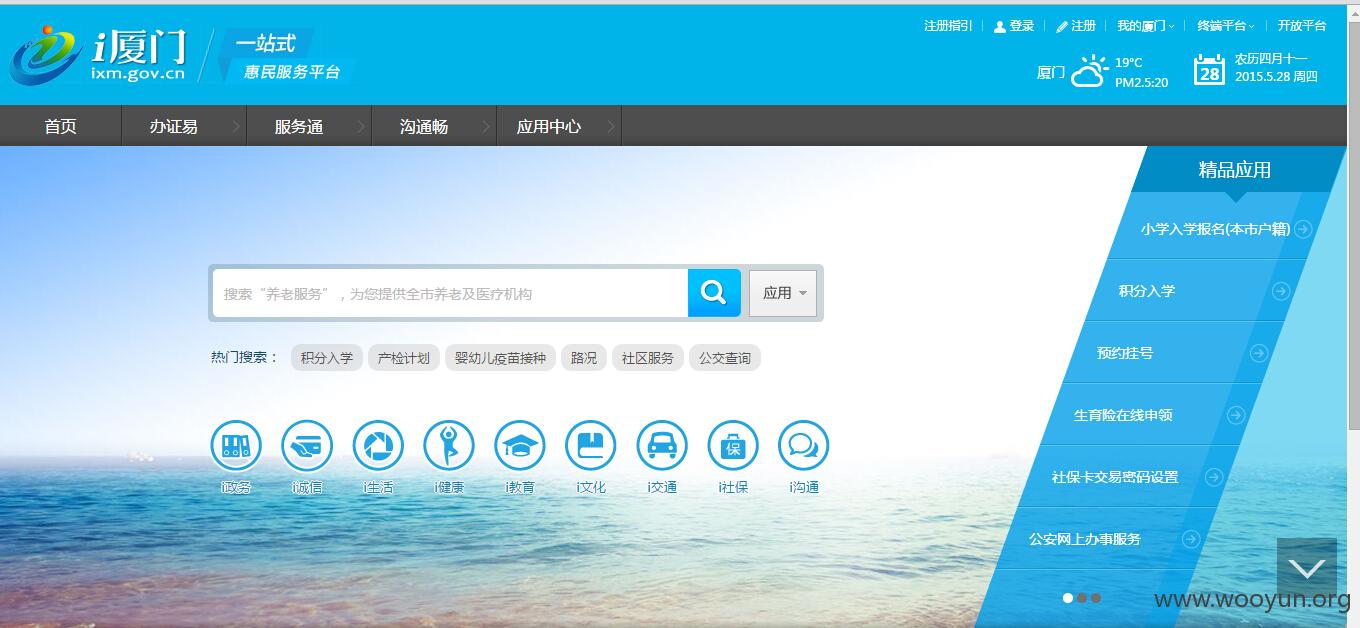Click the 社区服务 hot search tag
This screenshot has width=1360, height=628.
pyautogui.click(x=648, y=358)
